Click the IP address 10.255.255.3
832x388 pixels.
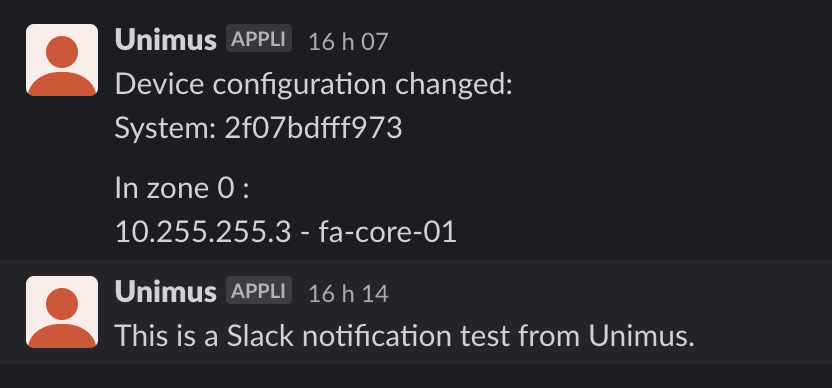tap(203, 232)
